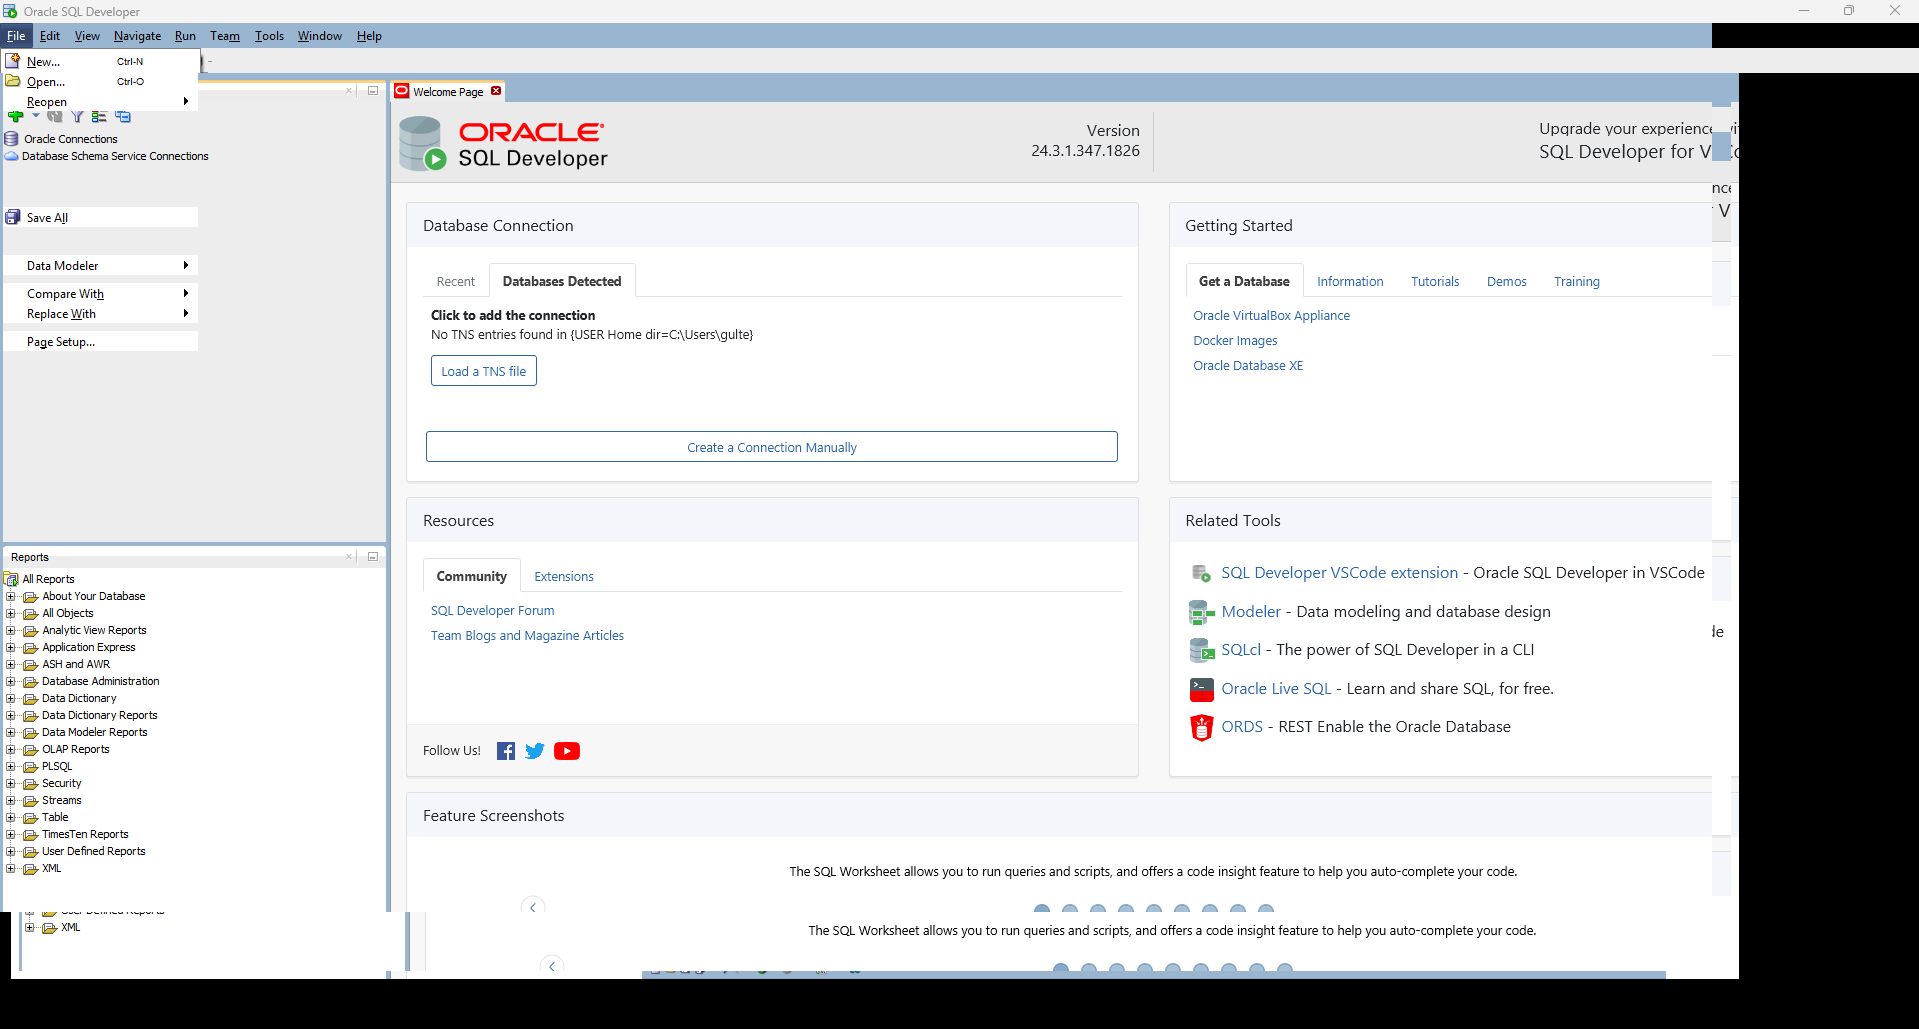The height and width of the screenshot is (1029, 1919).
Task: Click the Load a TNS file button
Action: click(484, 371)
